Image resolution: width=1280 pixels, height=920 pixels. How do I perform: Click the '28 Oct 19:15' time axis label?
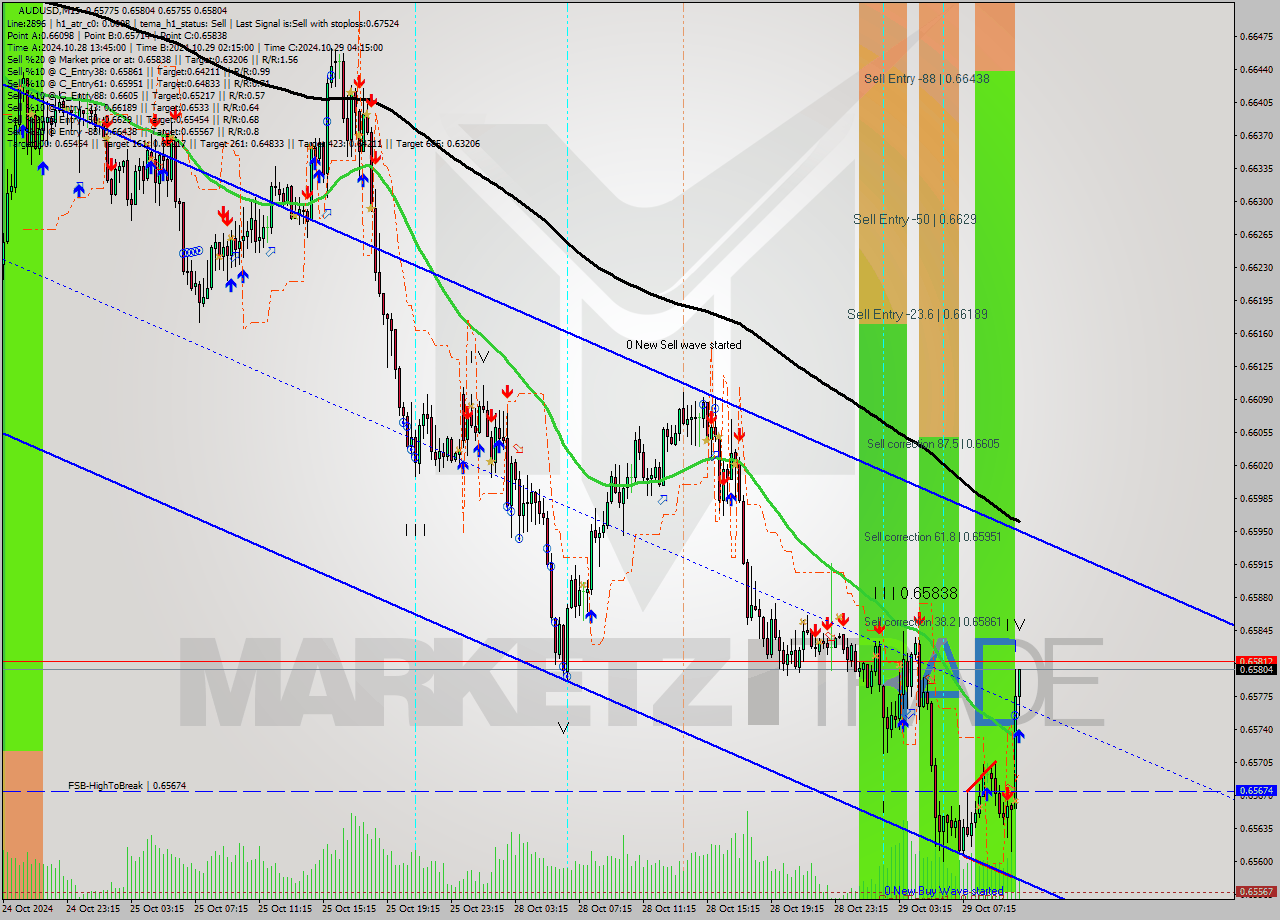[x=797, y=909]
